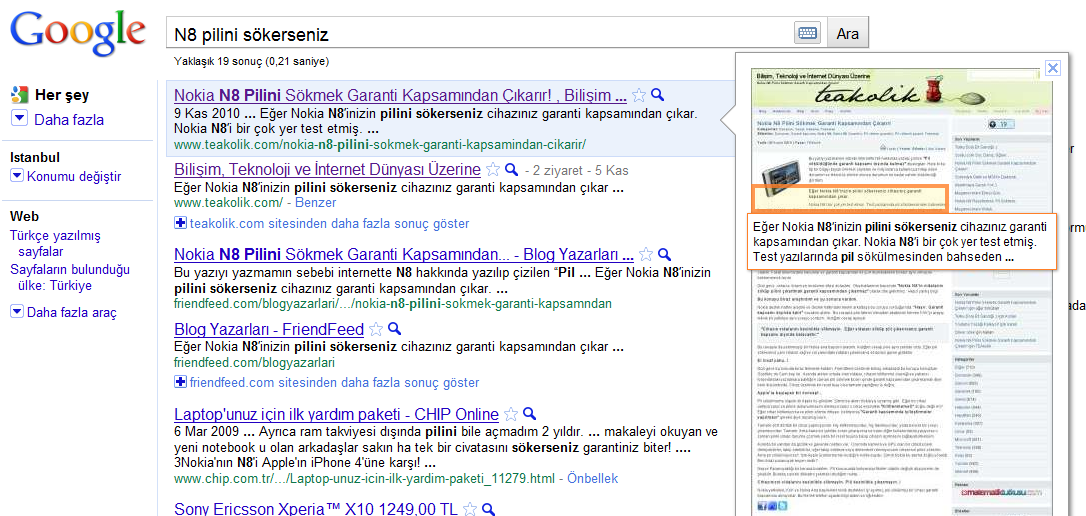
Task: Open preview magnifier for N8 Pilini Blog Yazarları result
Action: (x=665, y=253)
